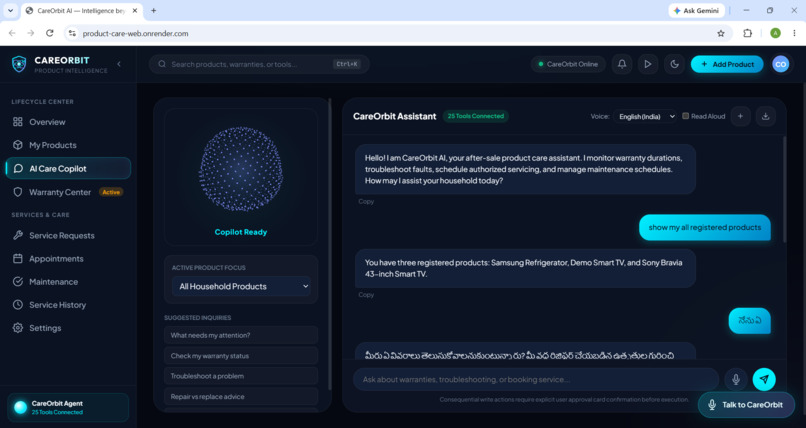This screenshot has width=806, height=428.
Task: Go back in browser
Action: [x=12, y=33]
